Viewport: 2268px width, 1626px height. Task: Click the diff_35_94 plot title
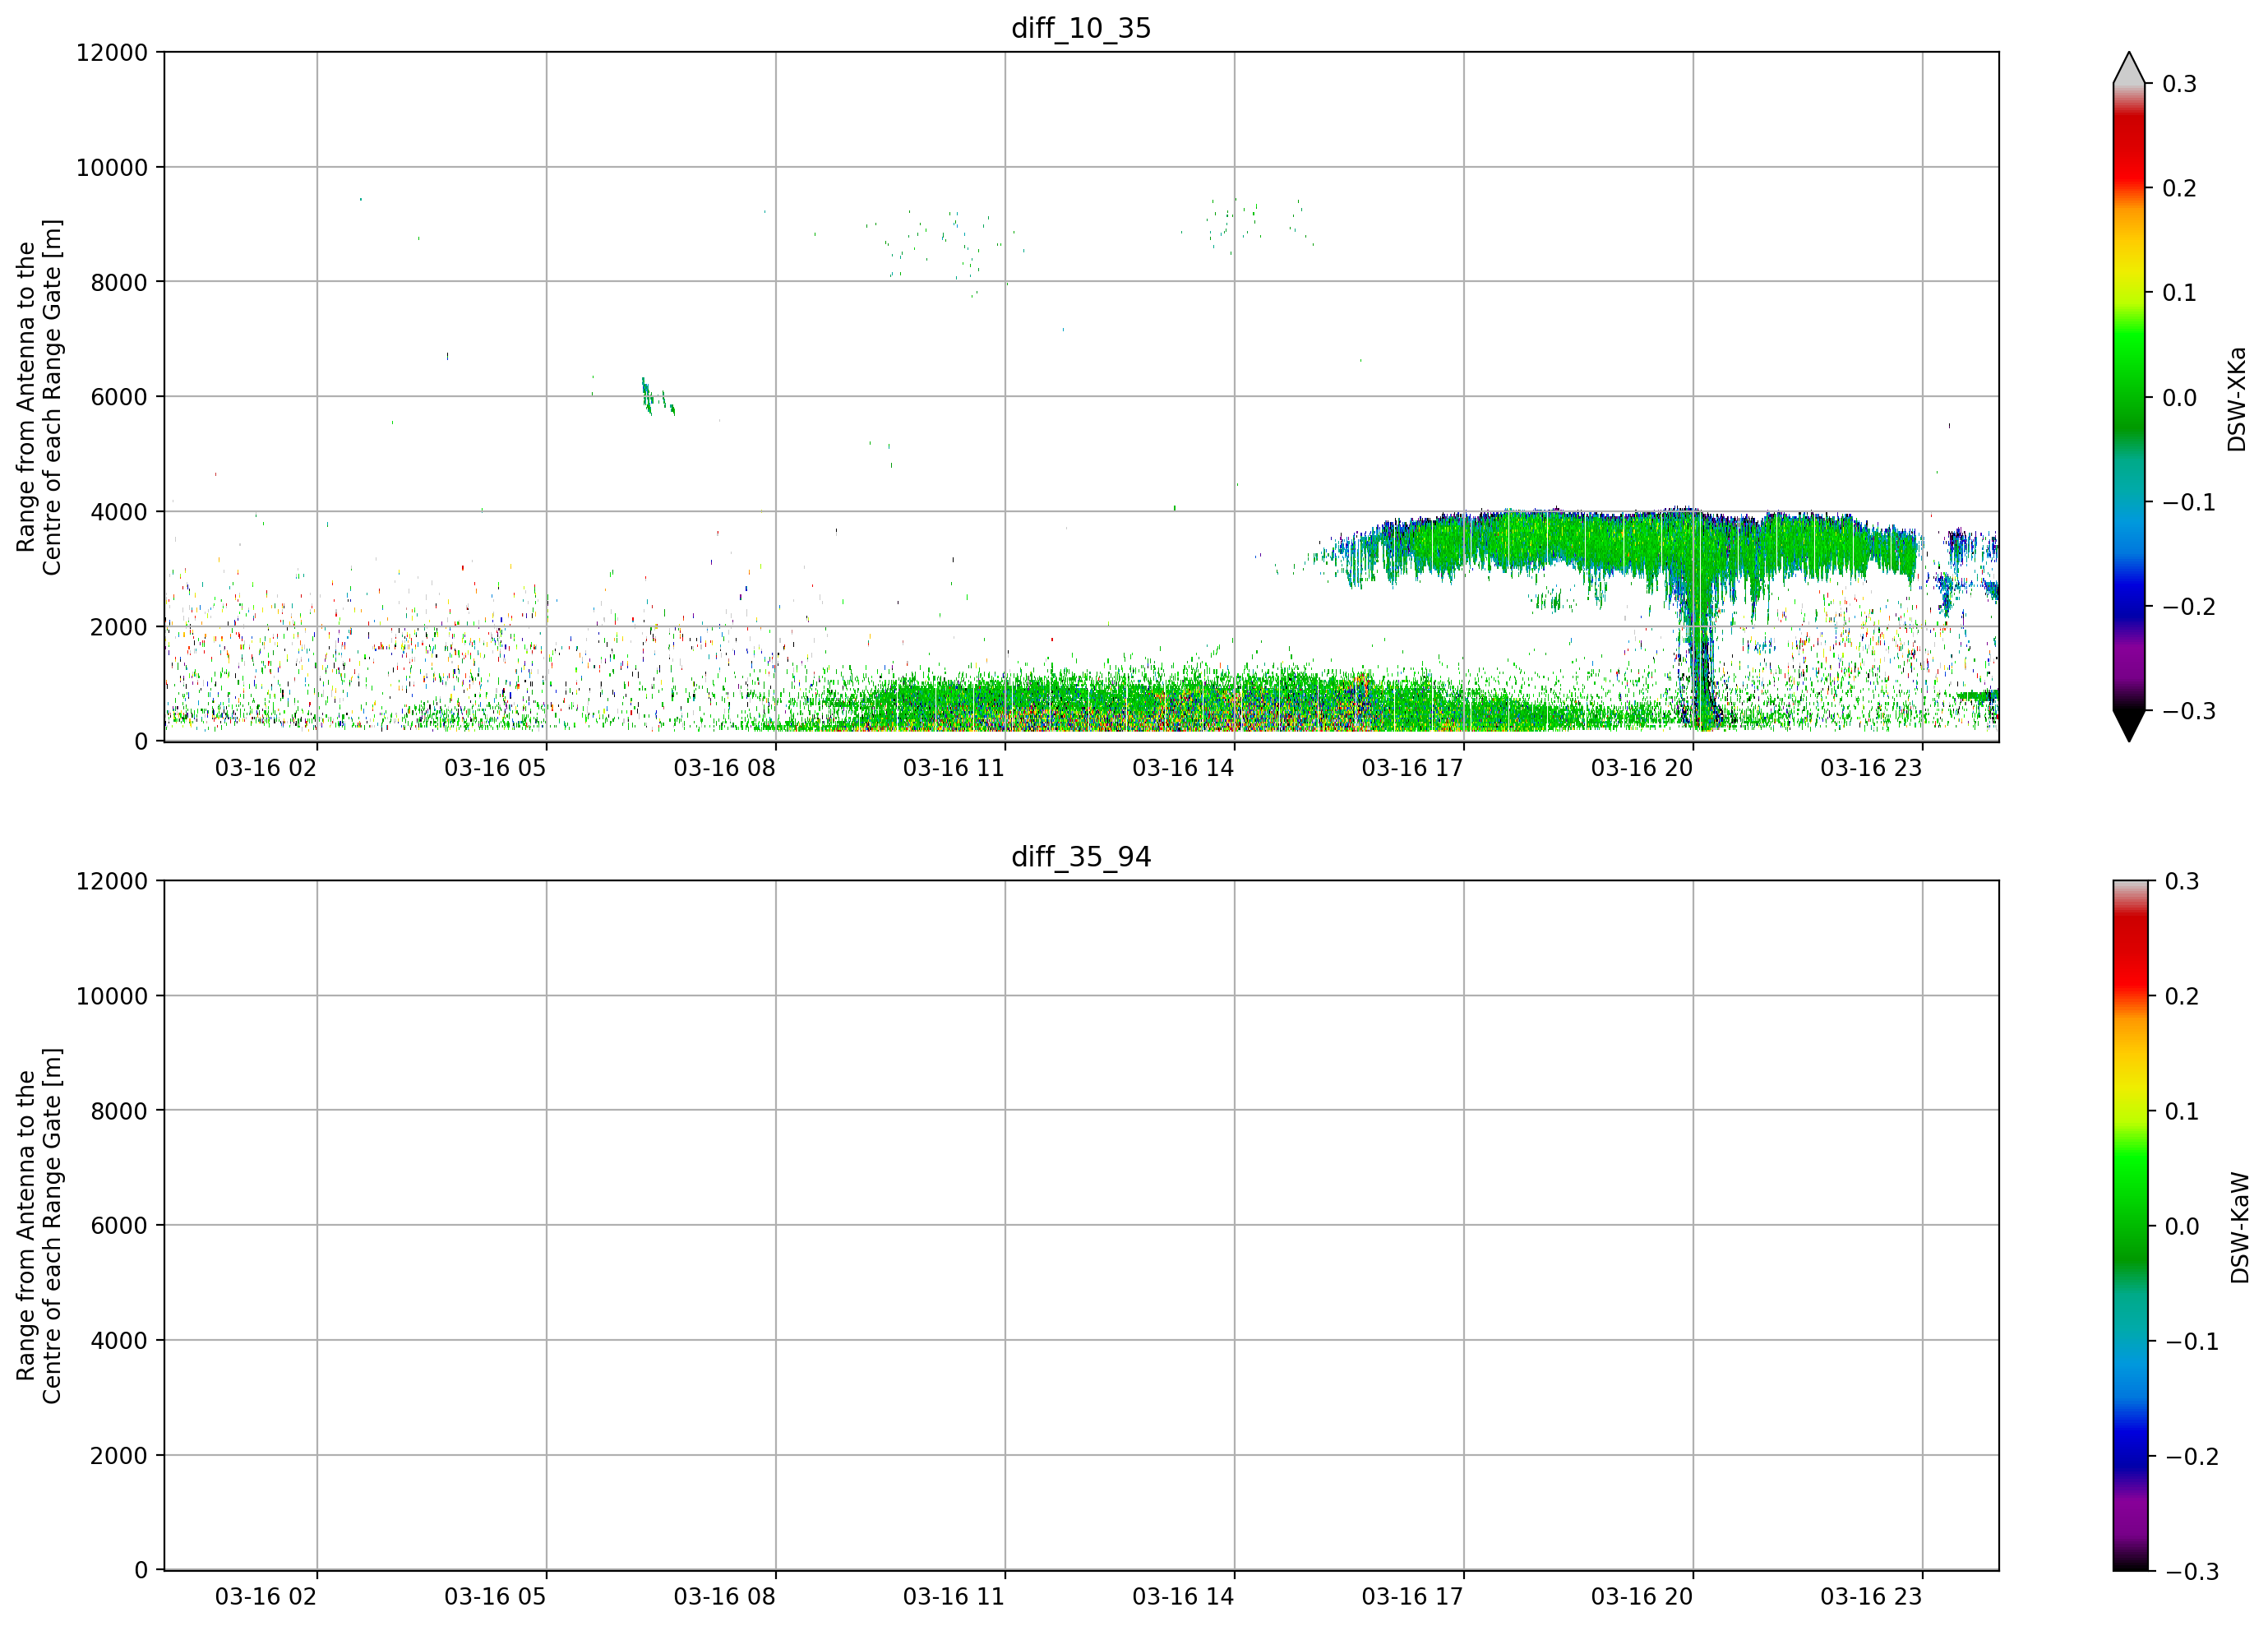(x=1081, y=857)
